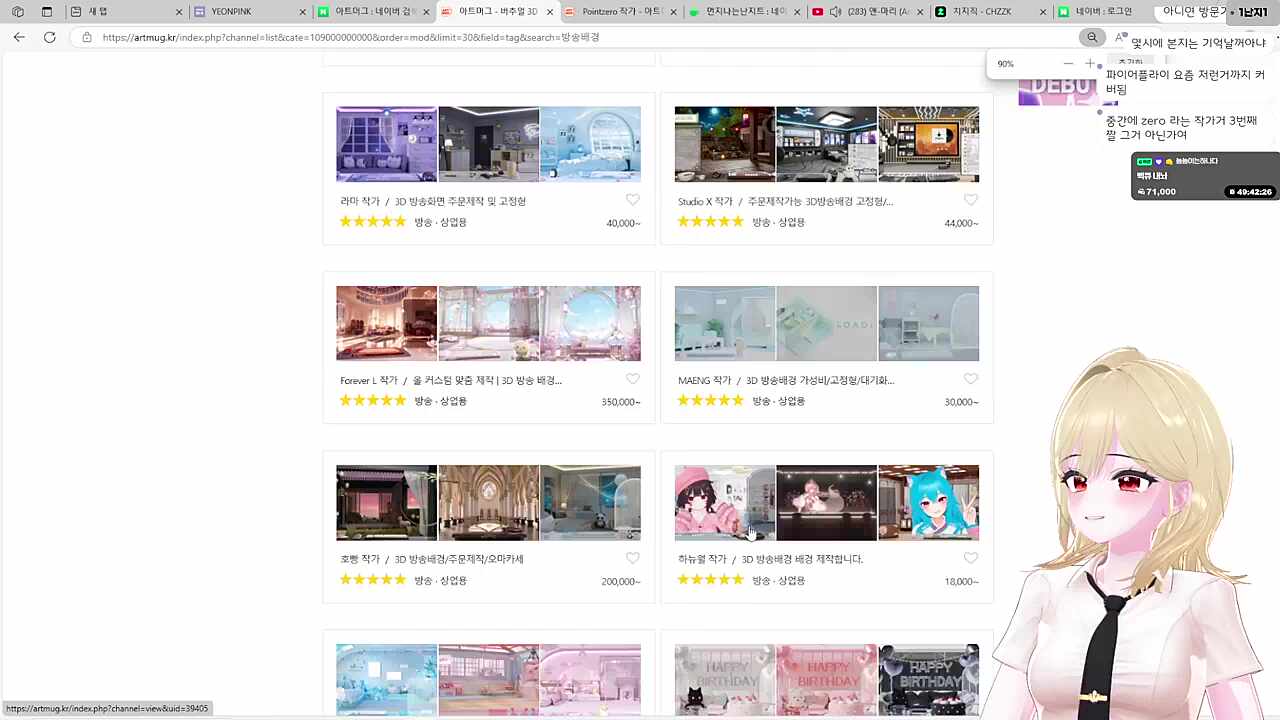Click the pink HAPPY BIRTHDAY thumbnail

[826, 680]
